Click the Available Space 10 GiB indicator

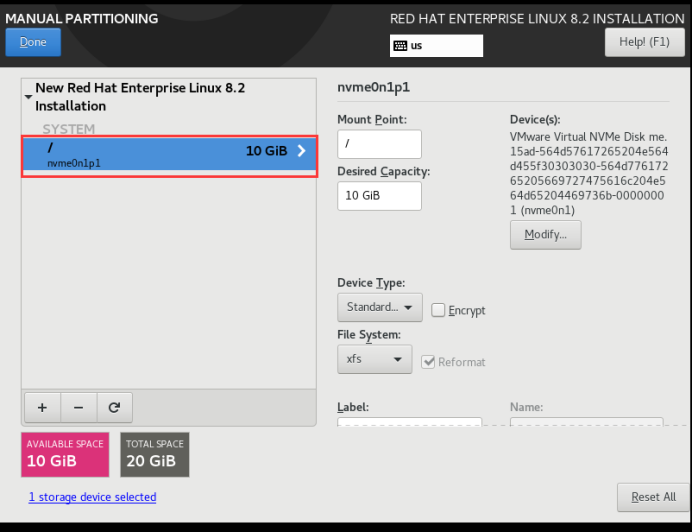65,455
